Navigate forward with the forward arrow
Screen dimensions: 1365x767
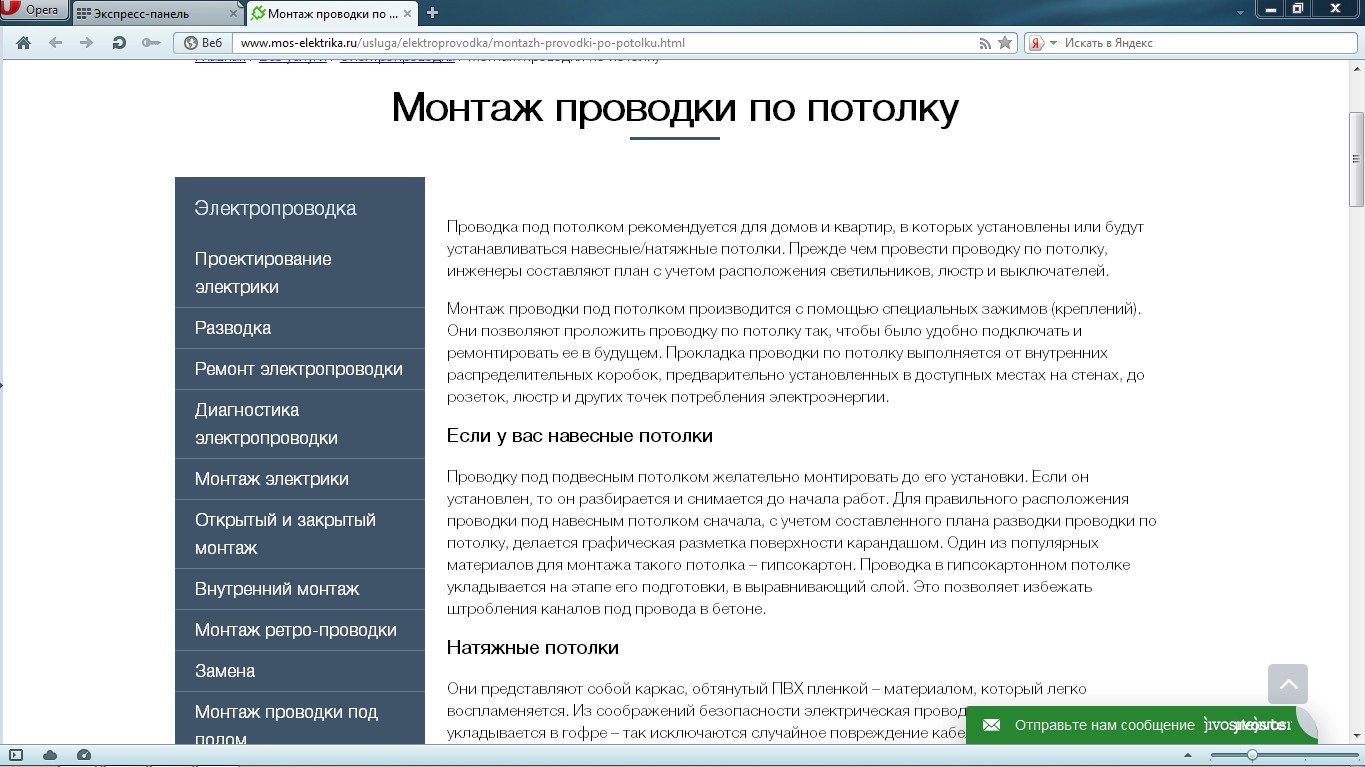(87, 43)
